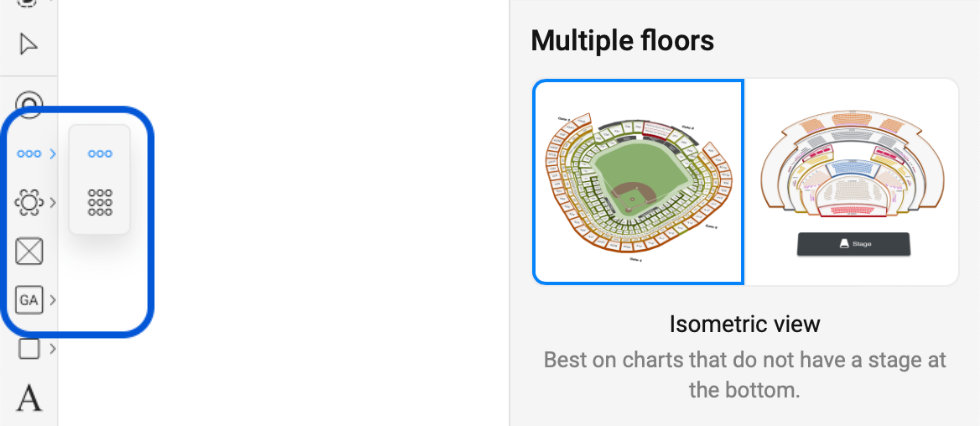
Task: Choose the isometric stadium view thumbnail
Action: [638, 181]
